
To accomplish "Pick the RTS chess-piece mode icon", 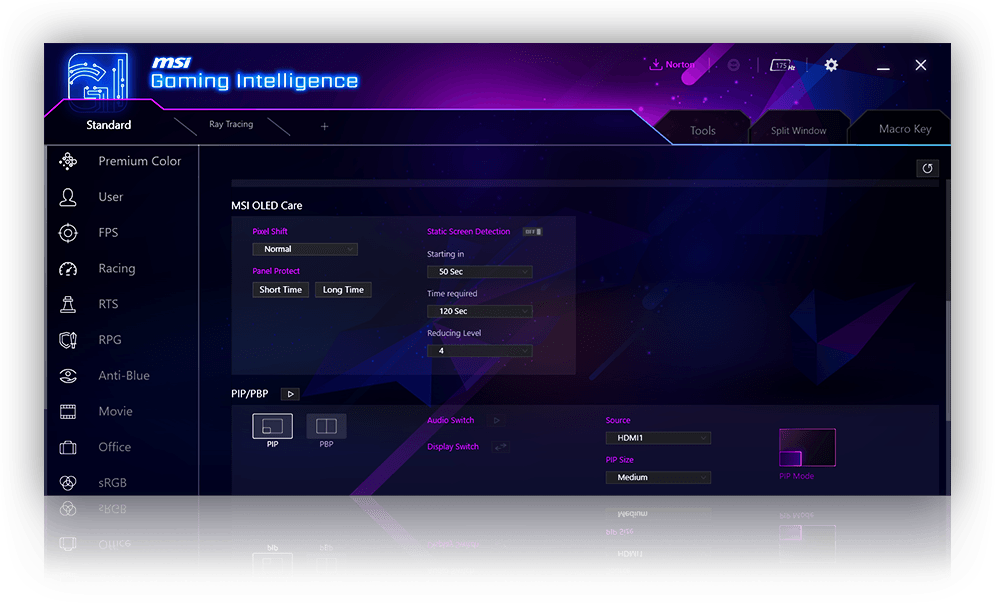I will 68,305.
